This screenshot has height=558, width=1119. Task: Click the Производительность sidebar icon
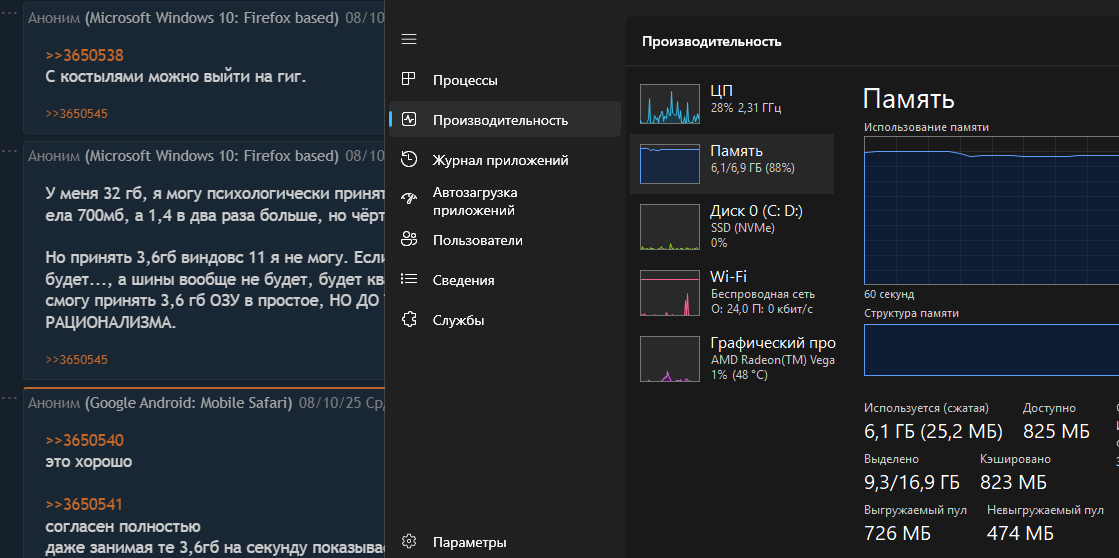(408, 120)
